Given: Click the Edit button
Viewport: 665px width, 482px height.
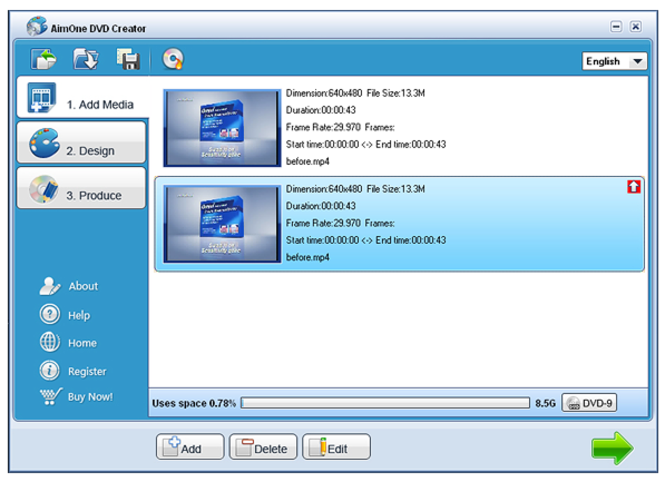Looking at the screenshot, I should pyautogui.click(x=336, y=446).
